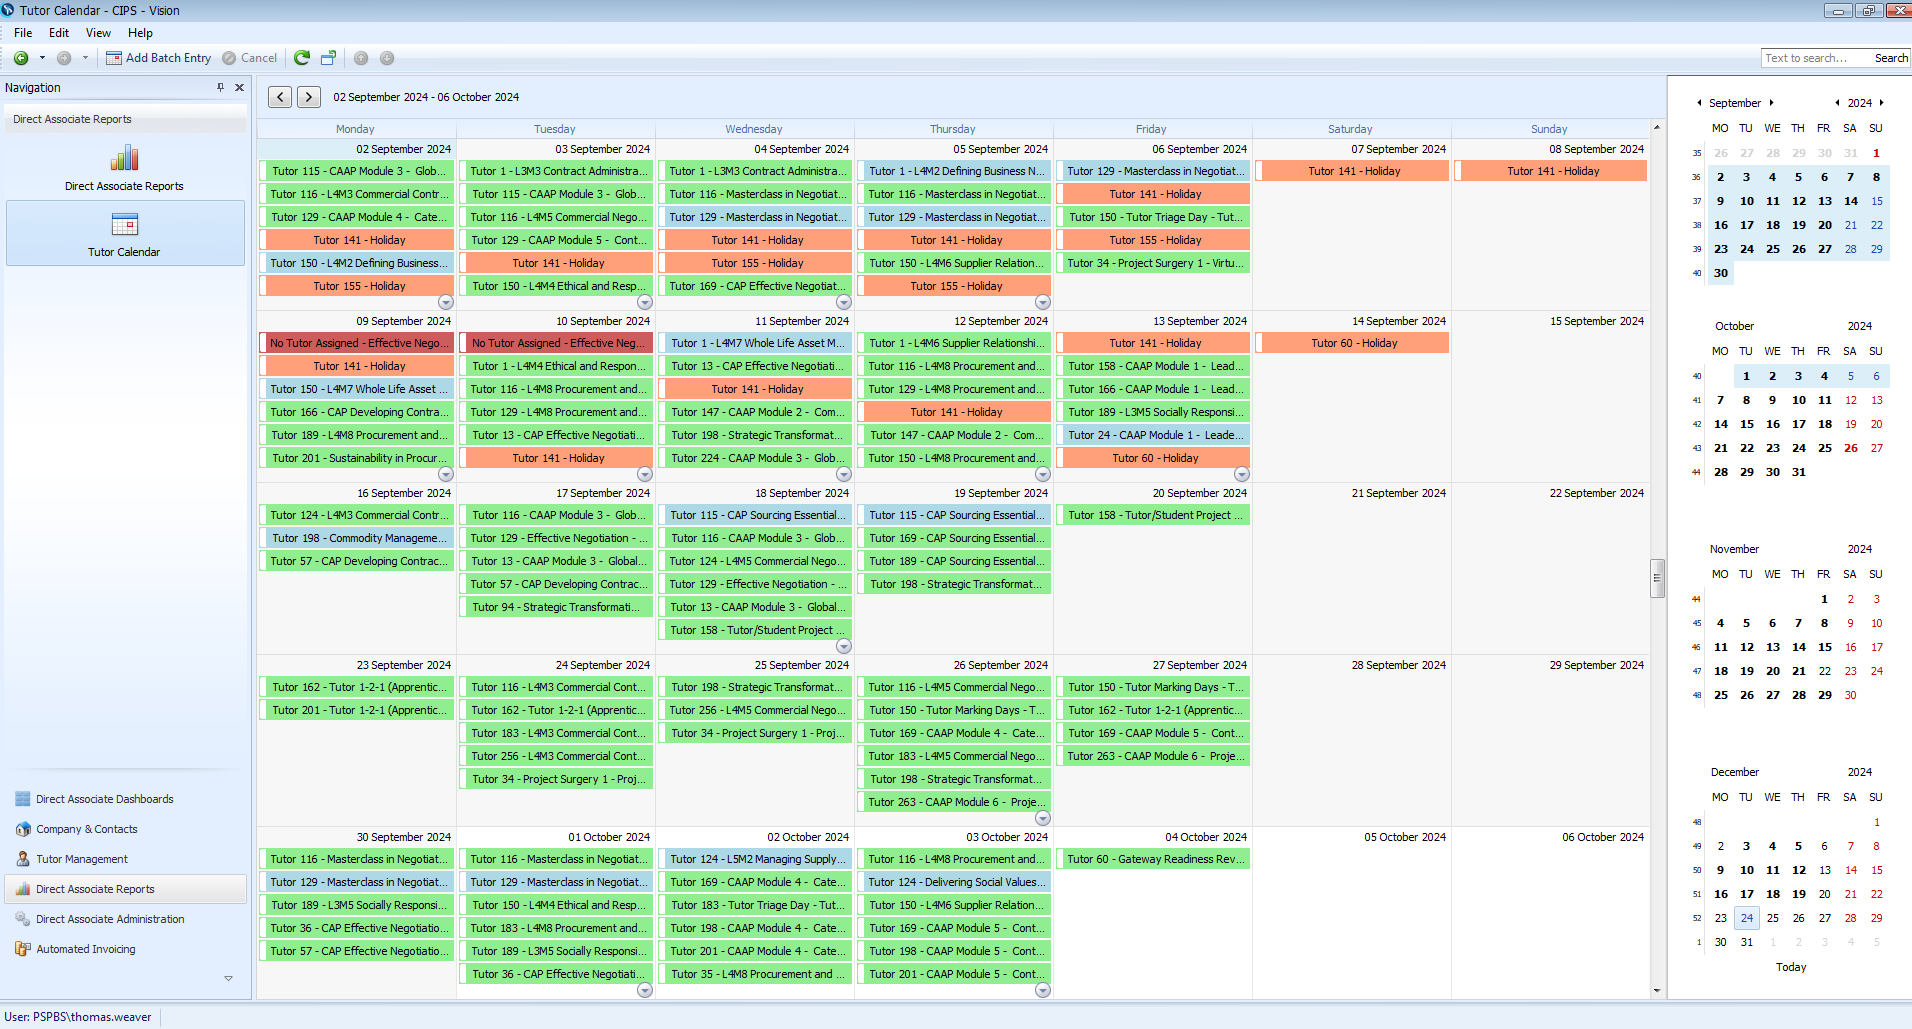Screen dimensions: 1912x1029
Task: Open the Back button history dropdown
Action: [42, 58]
